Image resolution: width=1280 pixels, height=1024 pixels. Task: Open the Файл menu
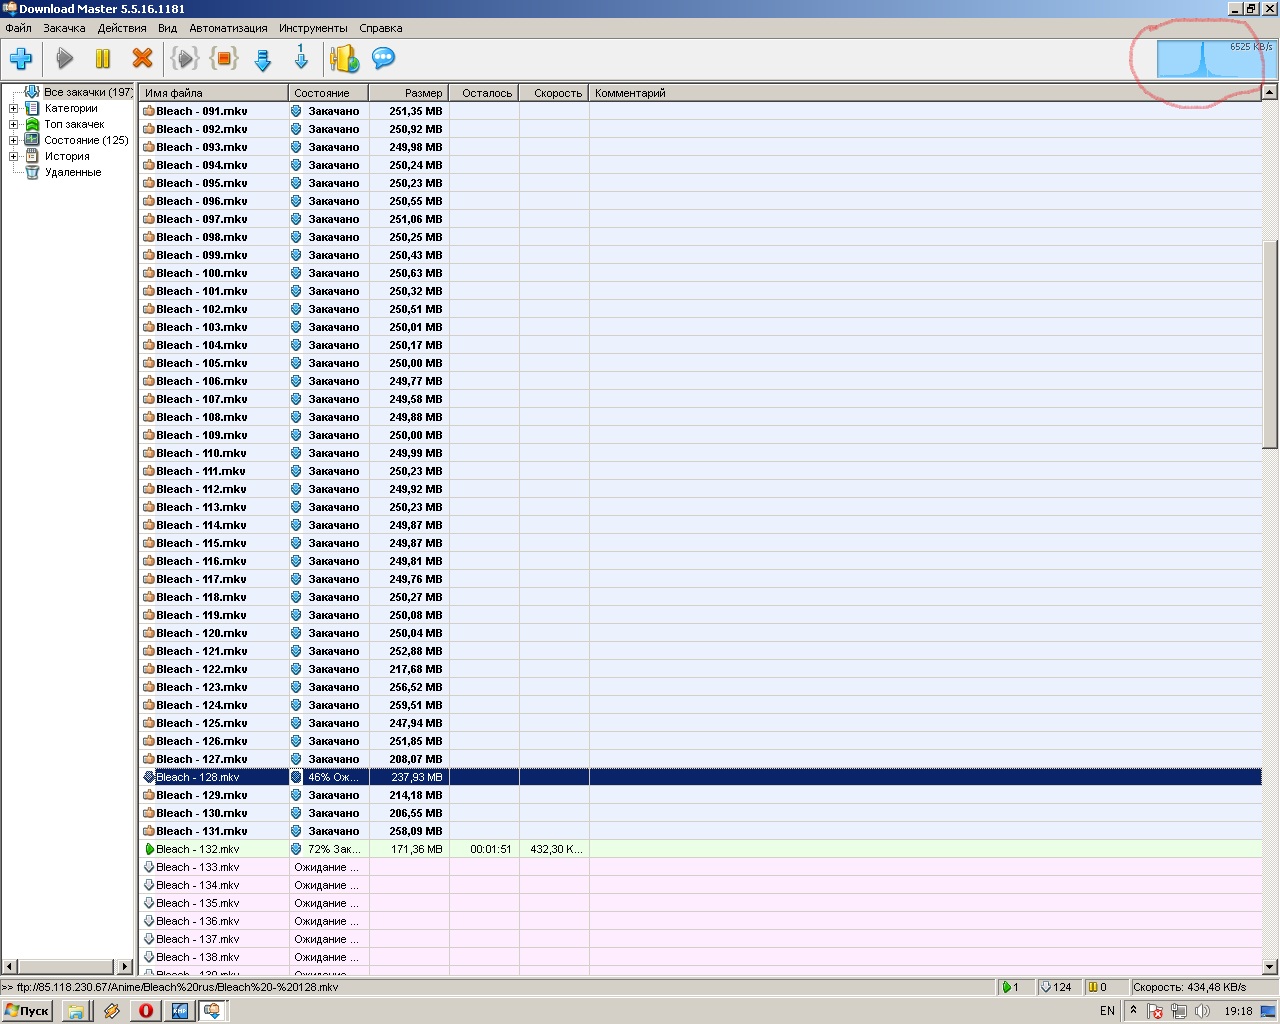(x=18, y=28)
